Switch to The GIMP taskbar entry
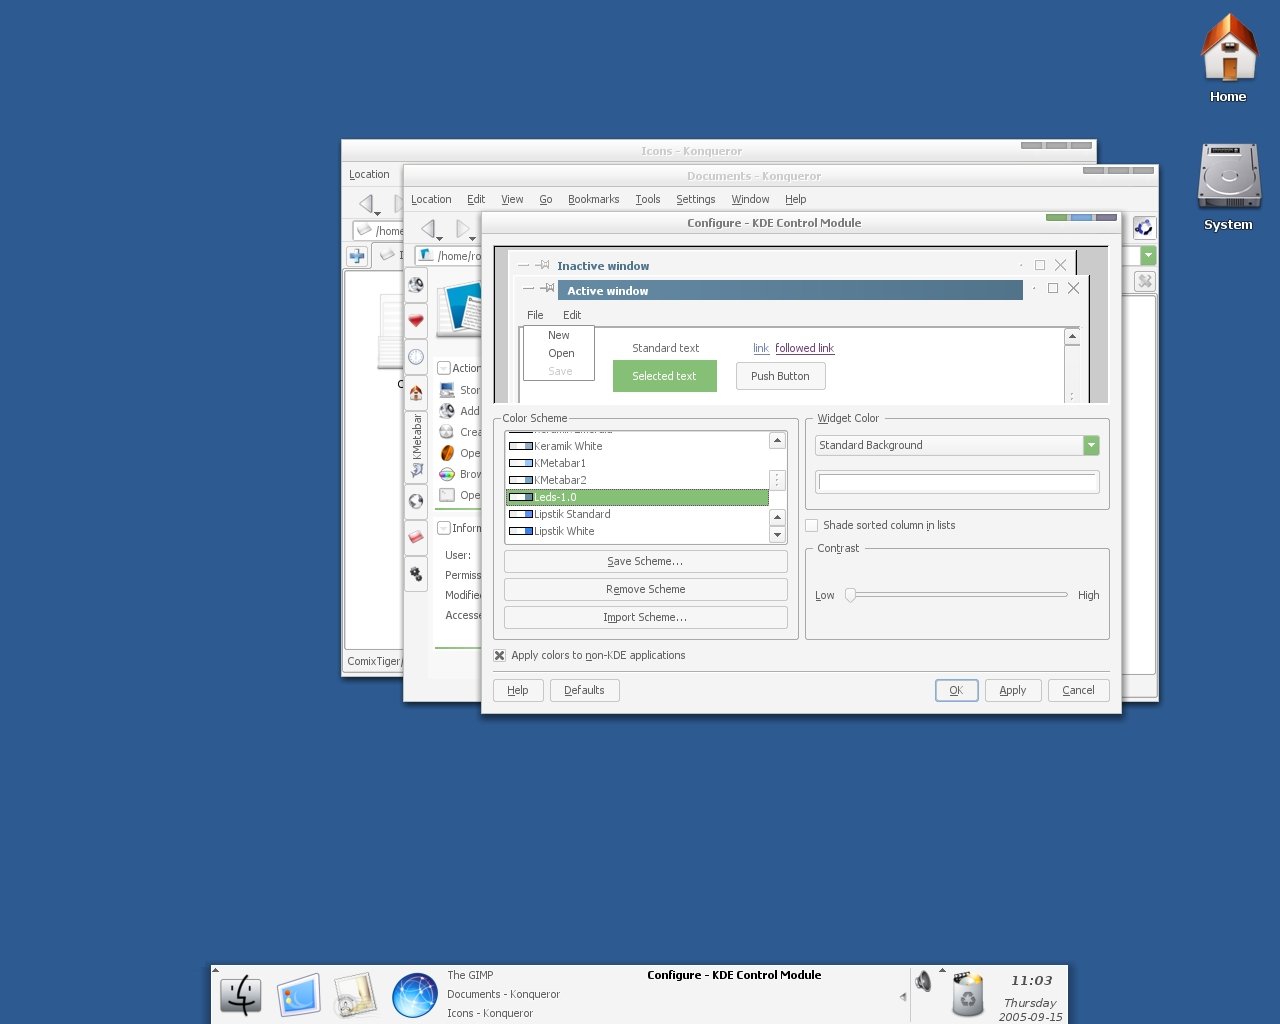Viewport: 1280px width, 1024px height. click(x=470, y=975)
